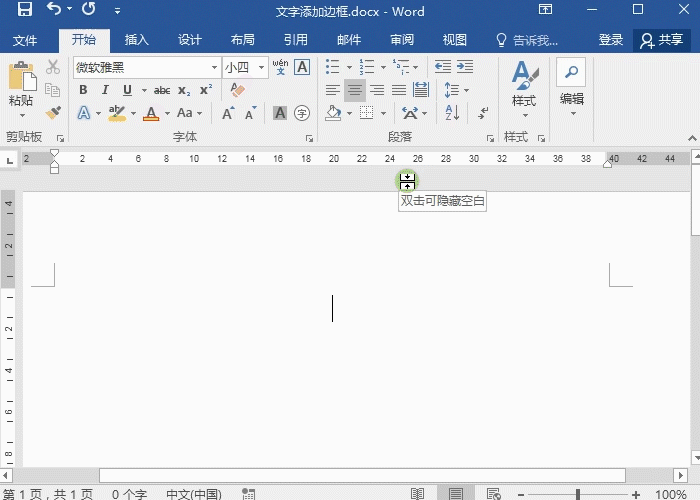
Task: Toggle Bold formatting
Action: click(83, 90)
